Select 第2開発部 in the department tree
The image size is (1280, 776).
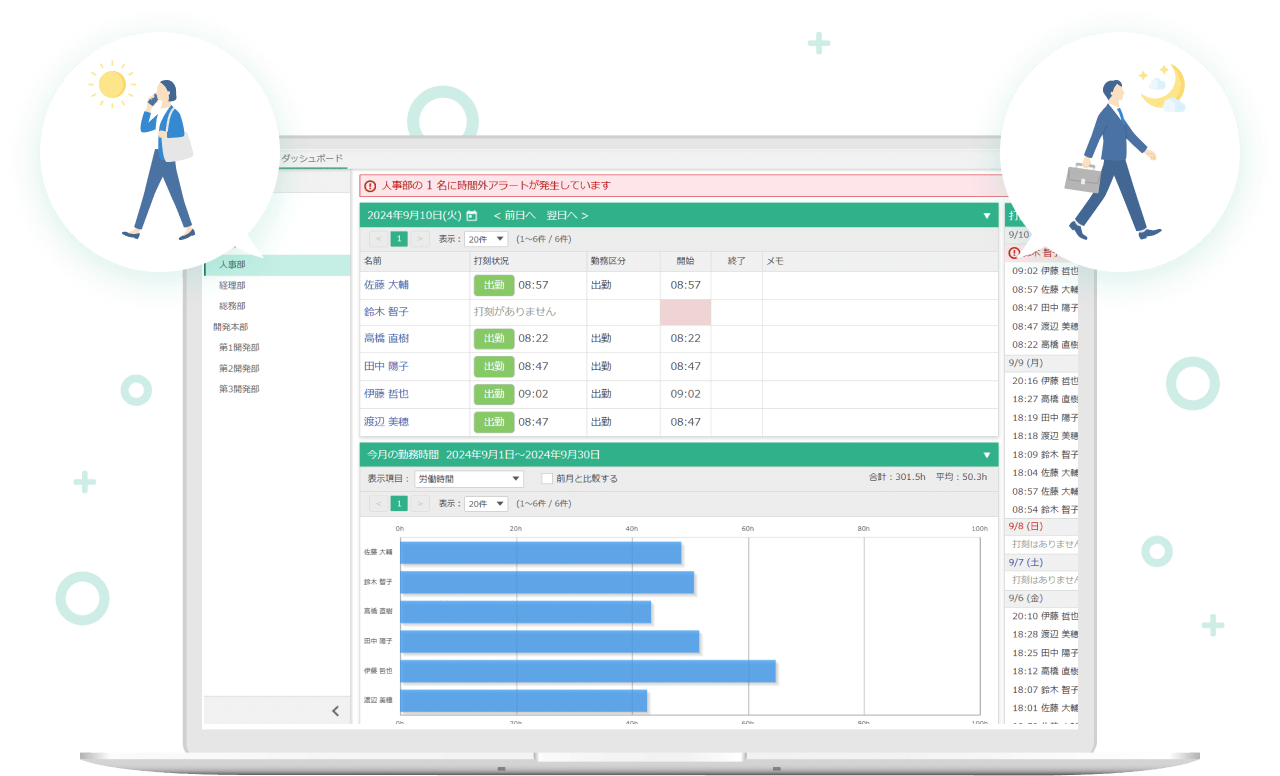point(239,368)
